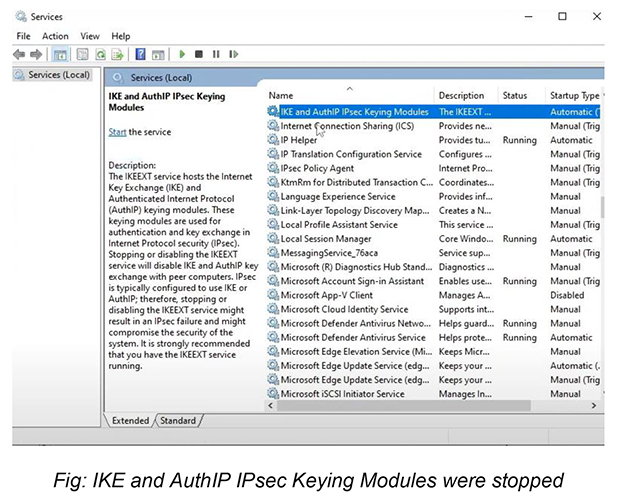Viewport: 617px width, 498px height.
Task: Click gear icon beside Microsoft Cloud Identity Service
Action: (x=273, y=309)
